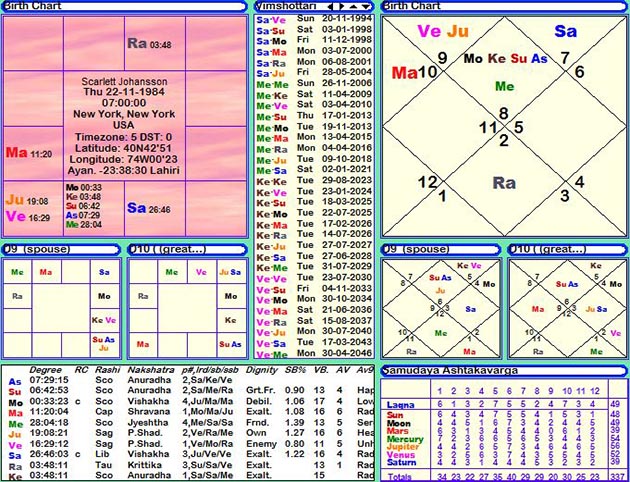The height and width of the screenshot is (482, 630).
Task: Select the Samudaya Ashtakavarga panel title
Action: (449, 370)
